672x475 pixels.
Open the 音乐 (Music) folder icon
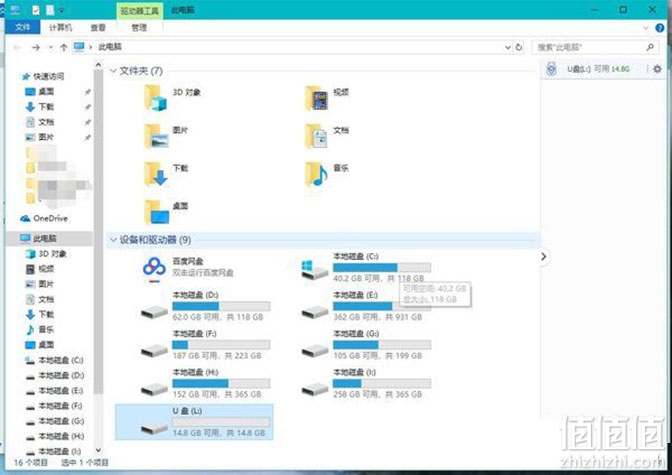point(316,172)
